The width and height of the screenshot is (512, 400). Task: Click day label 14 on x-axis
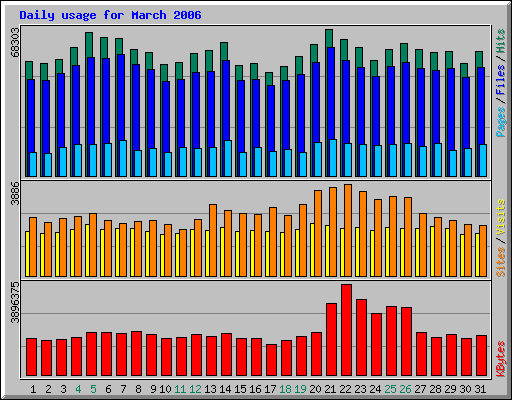225,389
